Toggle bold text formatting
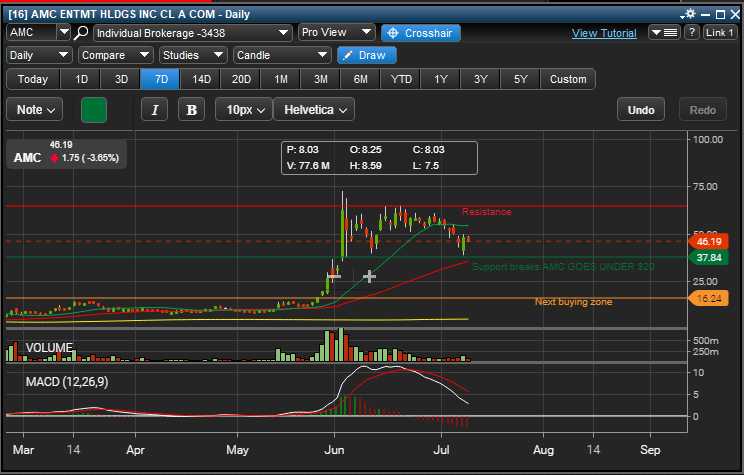Image resolution: width=744 pixels, height=475 pixels. pyautogui.click(x=191, y=110)
